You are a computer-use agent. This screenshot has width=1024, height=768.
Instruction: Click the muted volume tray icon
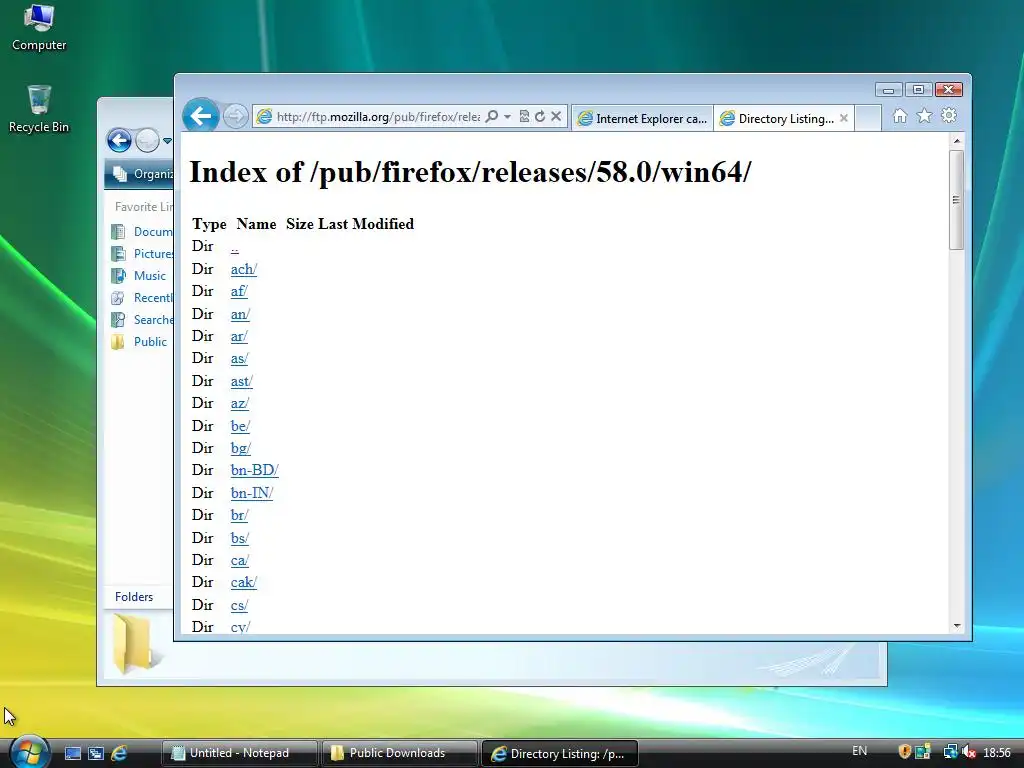click(968, 752)
